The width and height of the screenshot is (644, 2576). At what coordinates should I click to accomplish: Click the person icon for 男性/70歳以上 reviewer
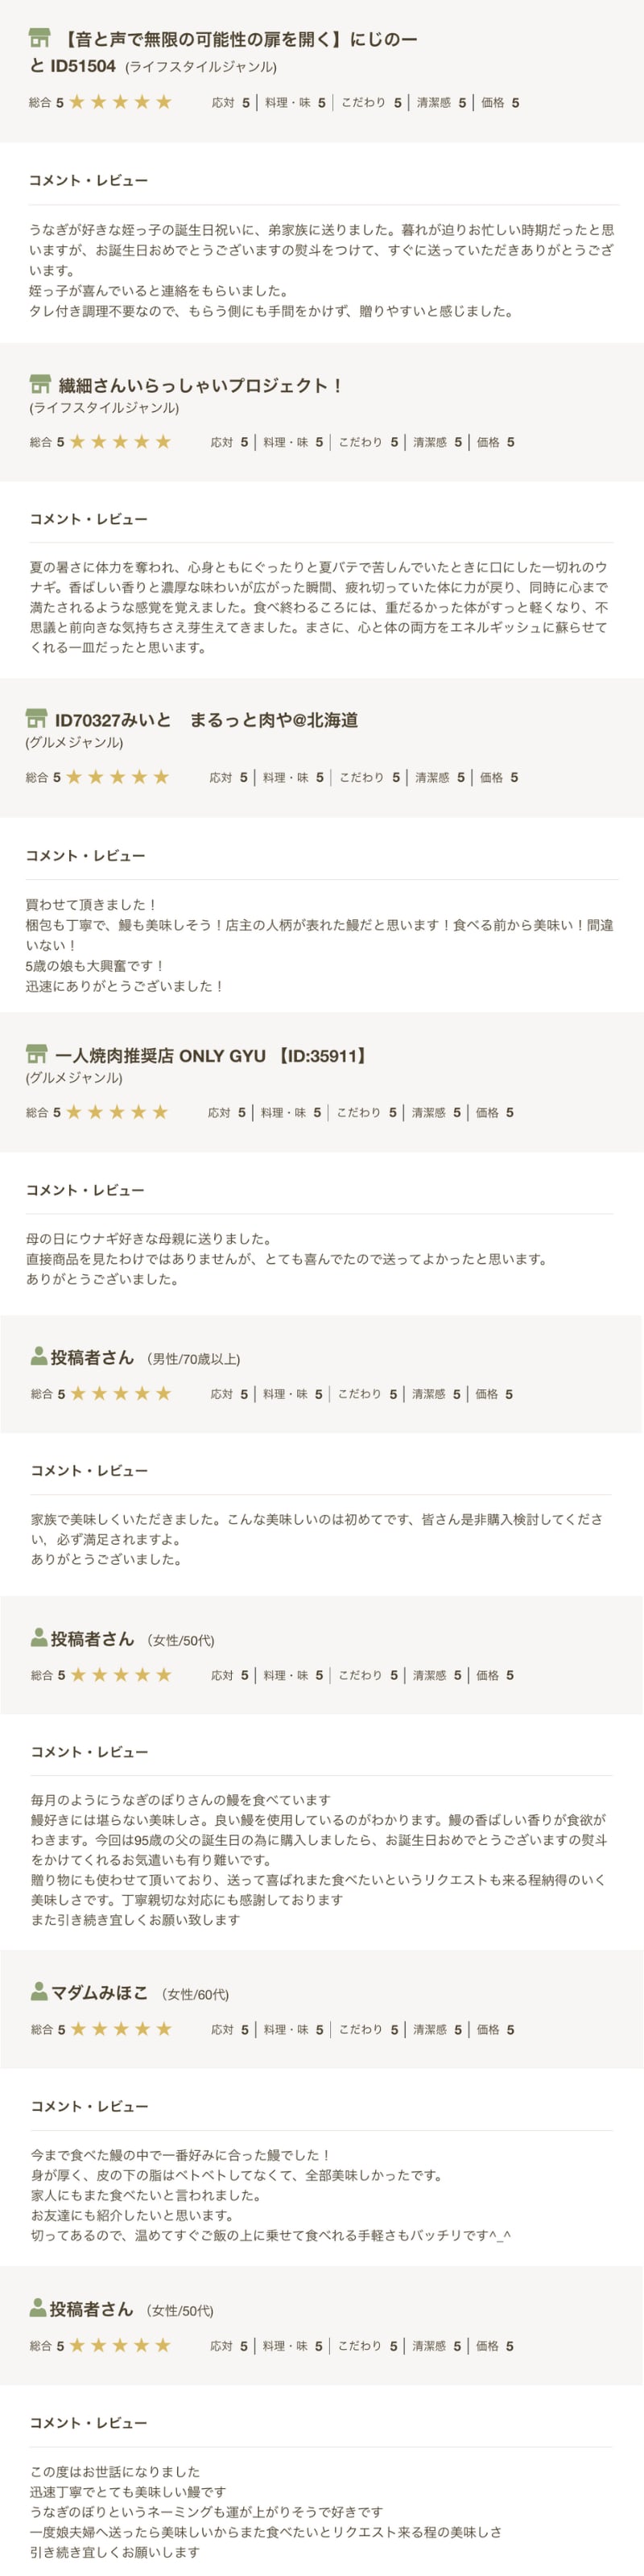click(x=38, y=1356)
